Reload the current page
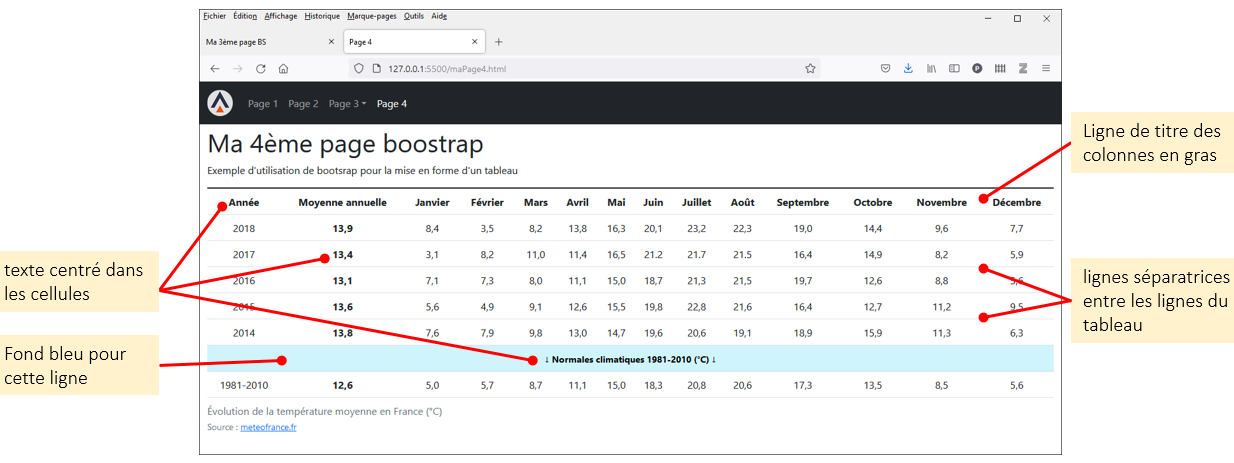1234x463 pixels. pyautogui.click(x=261, y=69)
